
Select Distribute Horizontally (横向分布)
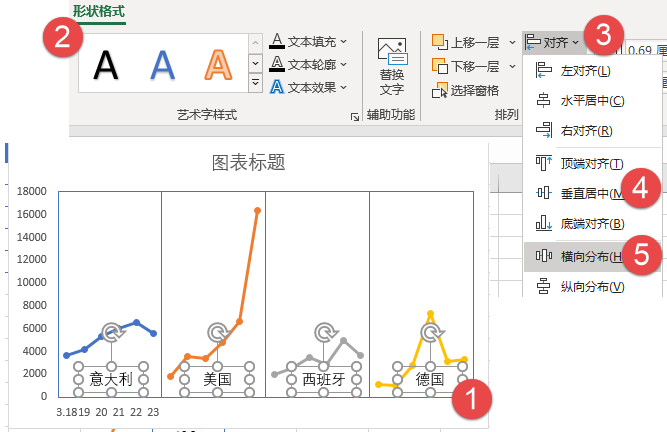point(591,256)
